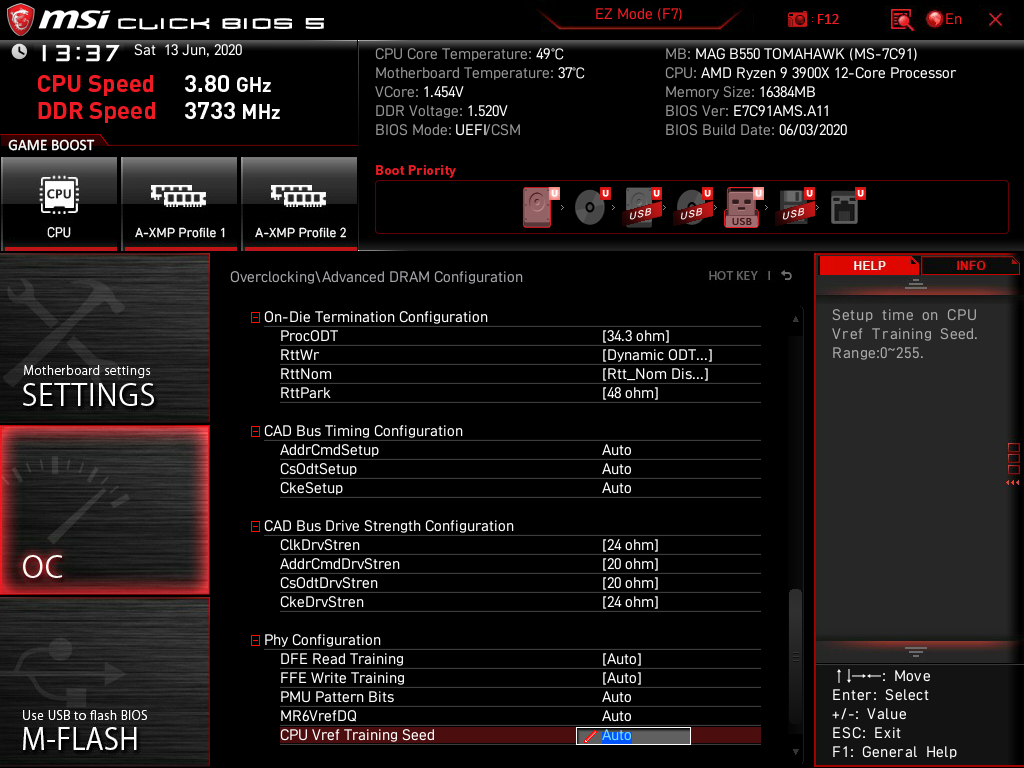Open RttWr [Dynamic ODT...] dropdown
The image size is (1024, 768).
657,355
